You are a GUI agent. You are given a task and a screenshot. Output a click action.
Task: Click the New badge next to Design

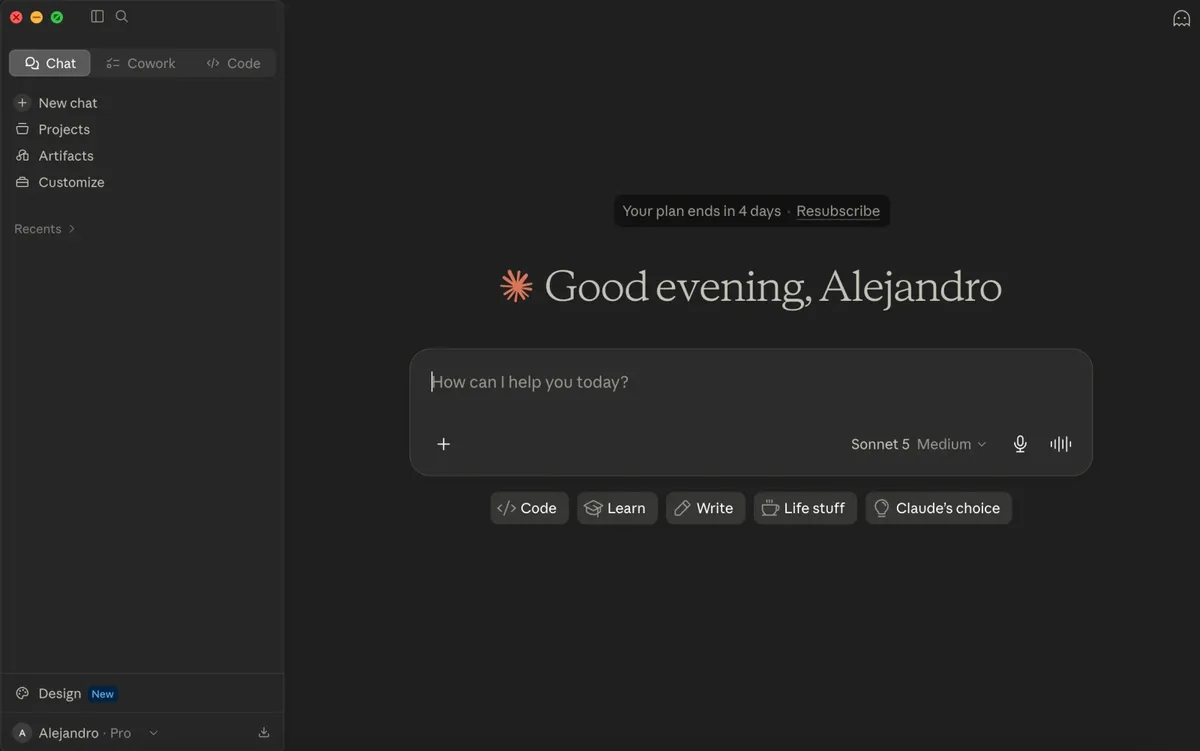click(x=103, y=694)
